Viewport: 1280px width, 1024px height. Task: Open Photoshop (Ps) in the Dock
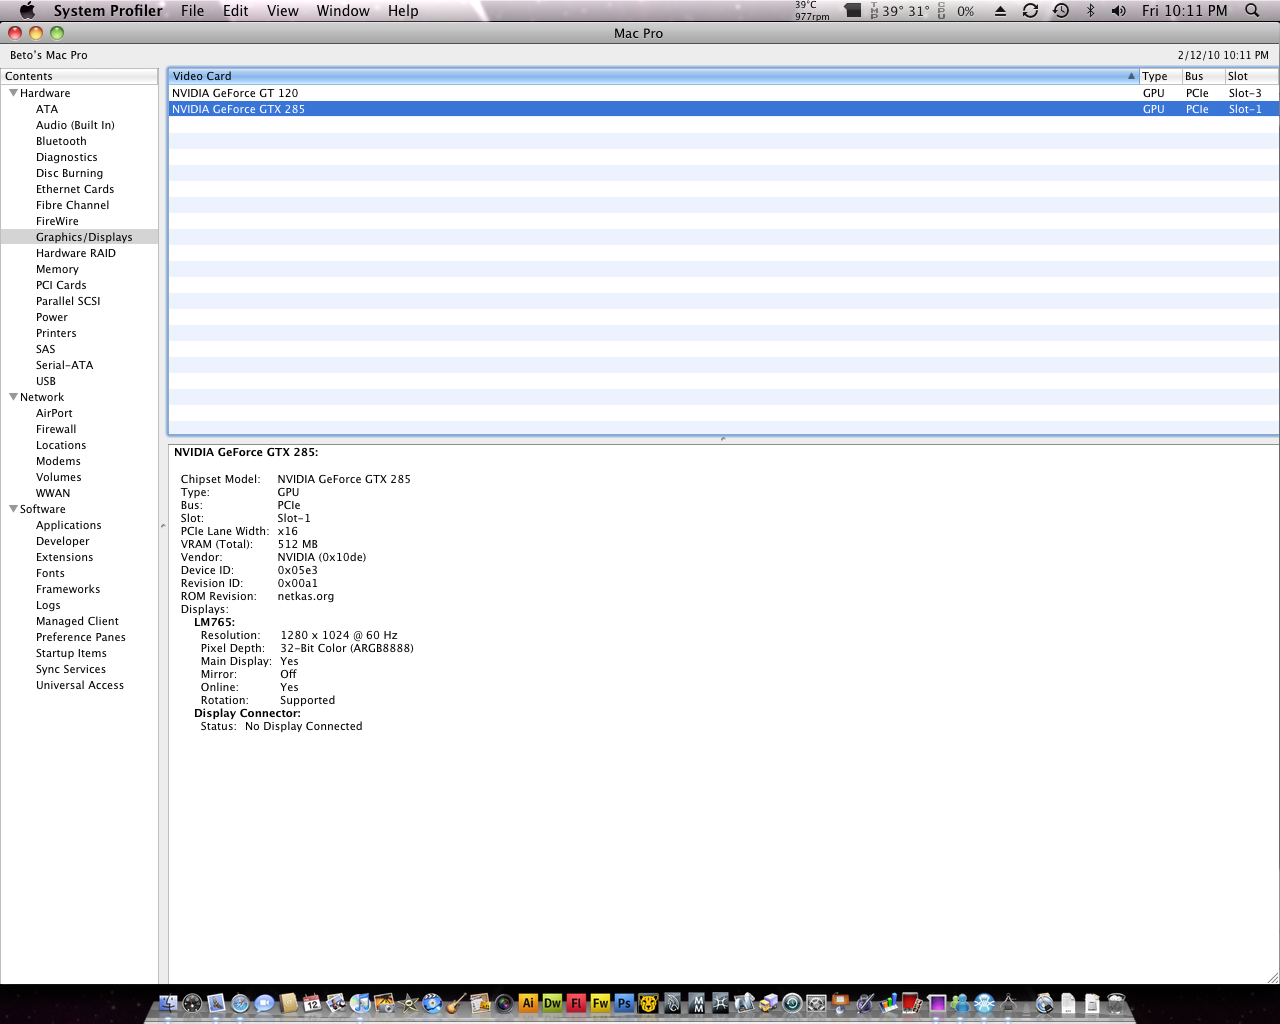[624, 1003]
